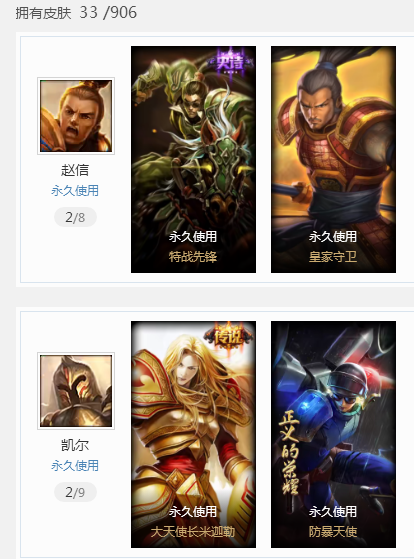This screenshot has height=559, width=414.
Task: Open the 特战先锋 skin card
Action: click(193, 159)
